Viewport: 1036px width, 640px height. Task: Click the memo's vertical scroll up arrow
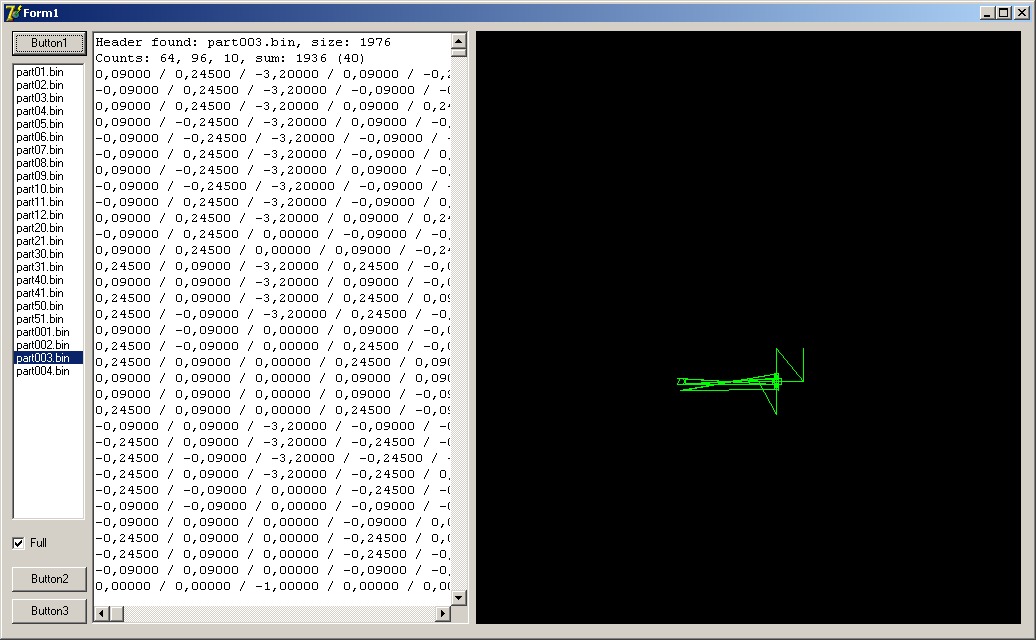tap(459, 41)
